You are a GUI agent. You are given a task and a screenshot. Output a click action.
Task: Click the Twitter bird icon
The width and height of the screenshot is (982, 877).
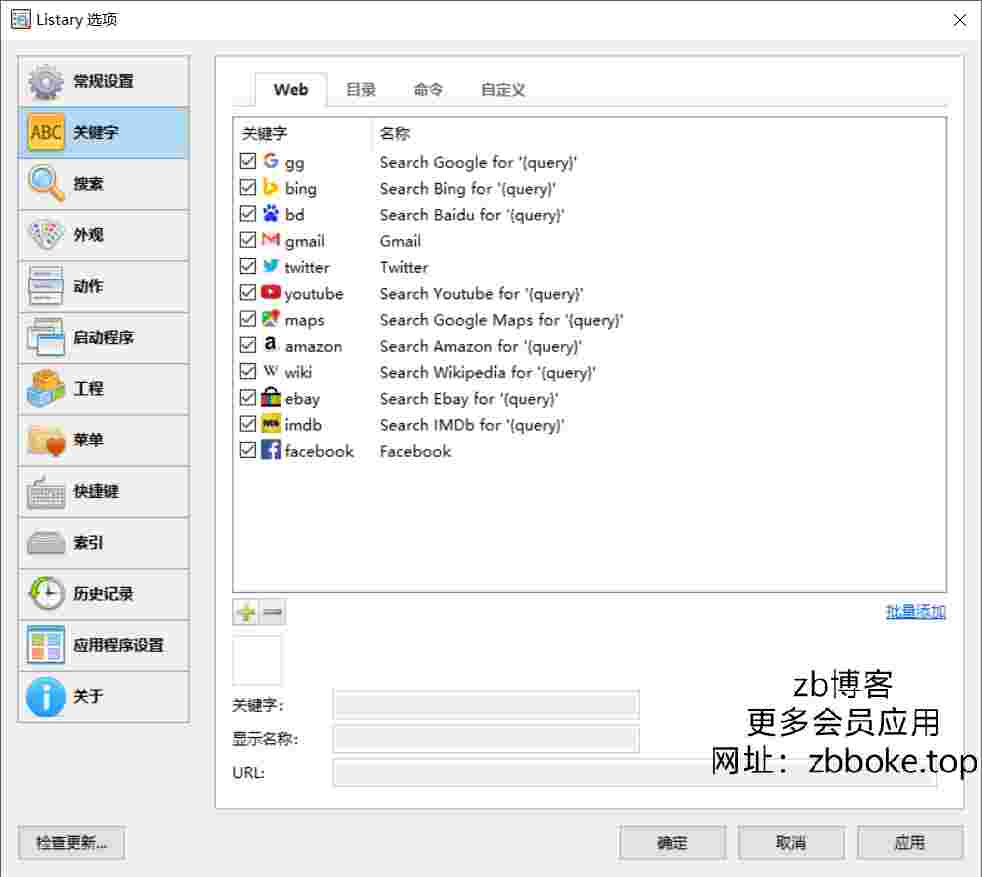point(271,266)
